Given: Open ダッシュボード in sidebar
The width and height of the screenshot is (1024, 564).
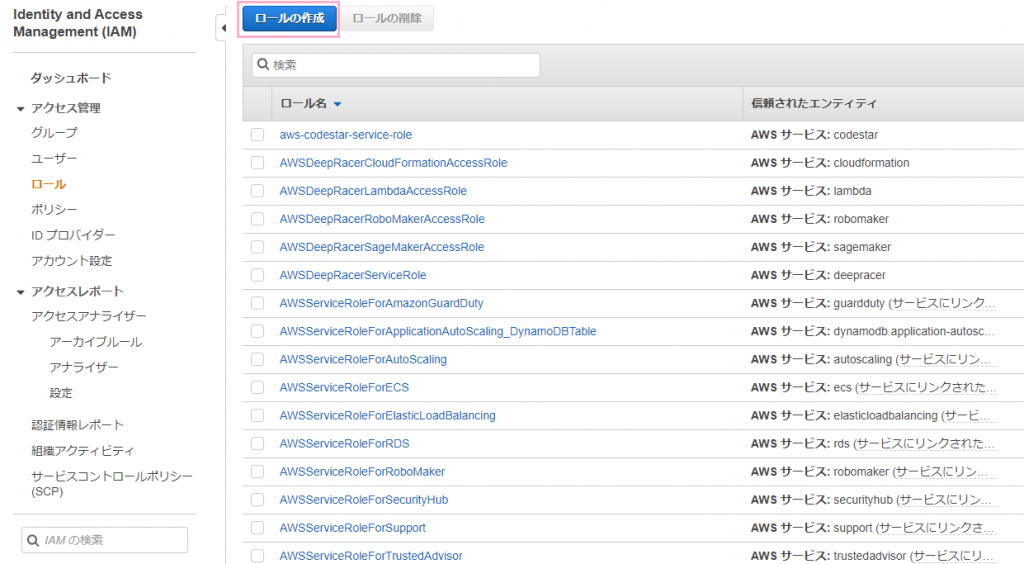Looking at the screenshot, I should click(x=71, y=78).
